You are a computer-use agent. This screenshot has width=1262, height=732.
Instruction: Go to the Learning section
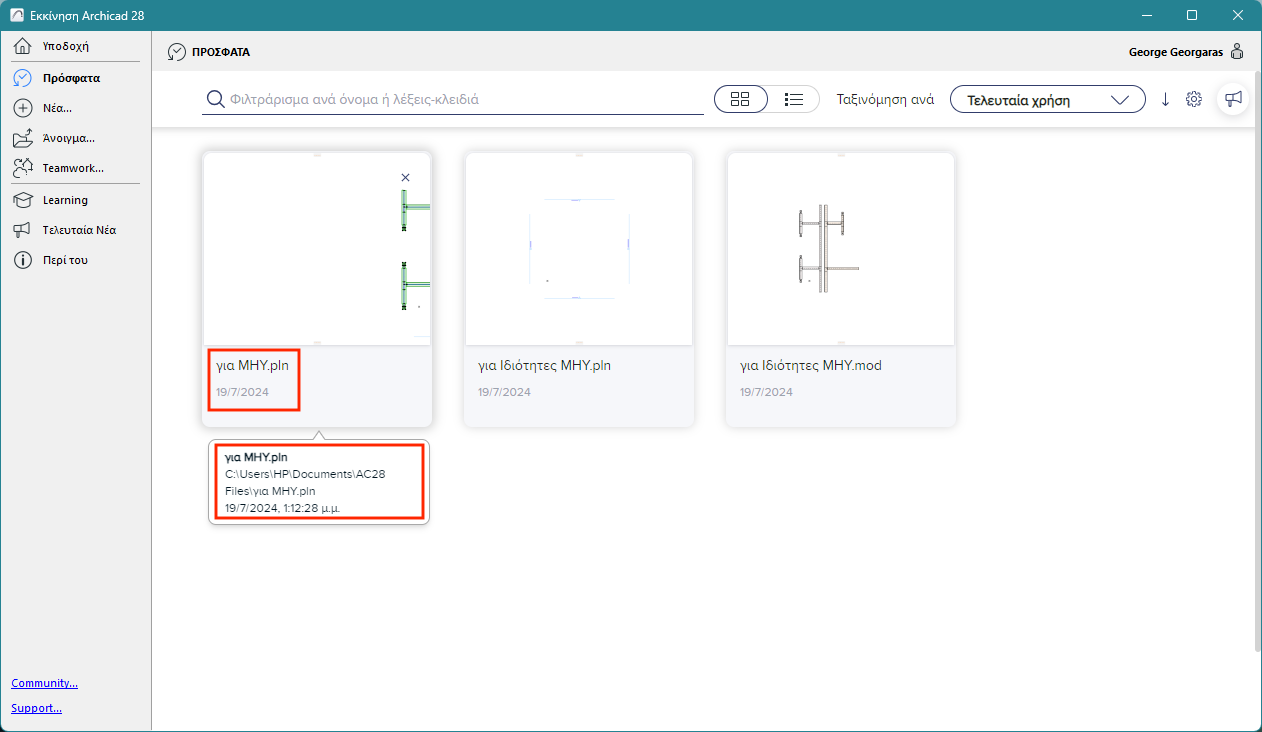coord(65,200)
